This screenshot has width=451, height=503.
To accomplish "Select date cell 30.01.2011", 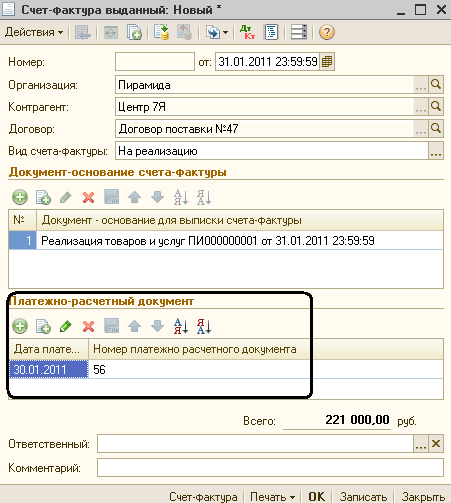I will [x=49, y=369].
